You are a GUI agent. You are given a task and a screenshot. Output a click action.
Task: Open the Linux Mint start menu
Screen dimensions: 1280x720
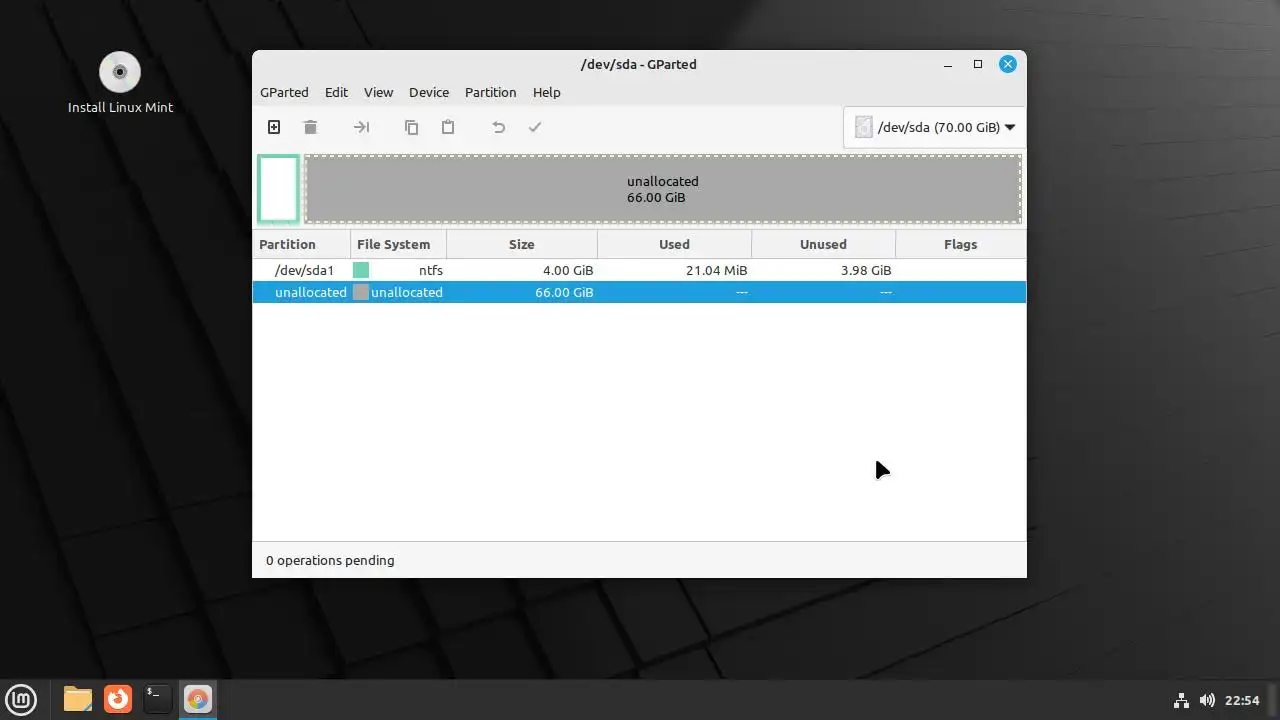(x=21, y=699)
